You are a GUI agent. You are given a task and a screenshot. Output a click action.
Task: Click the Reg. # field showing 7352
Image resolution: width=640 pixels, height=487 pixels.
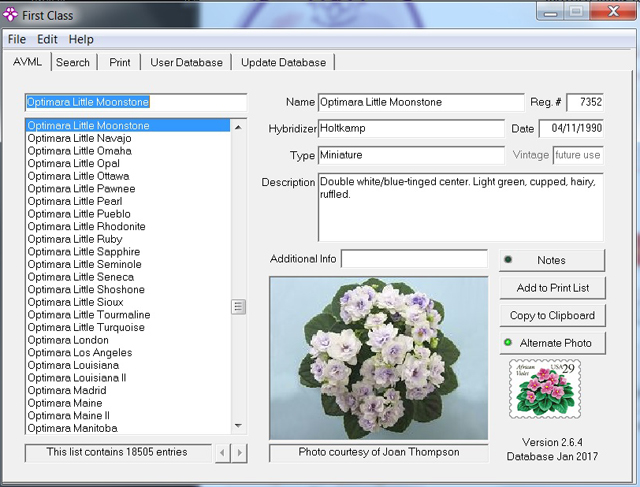click(585, 102)
